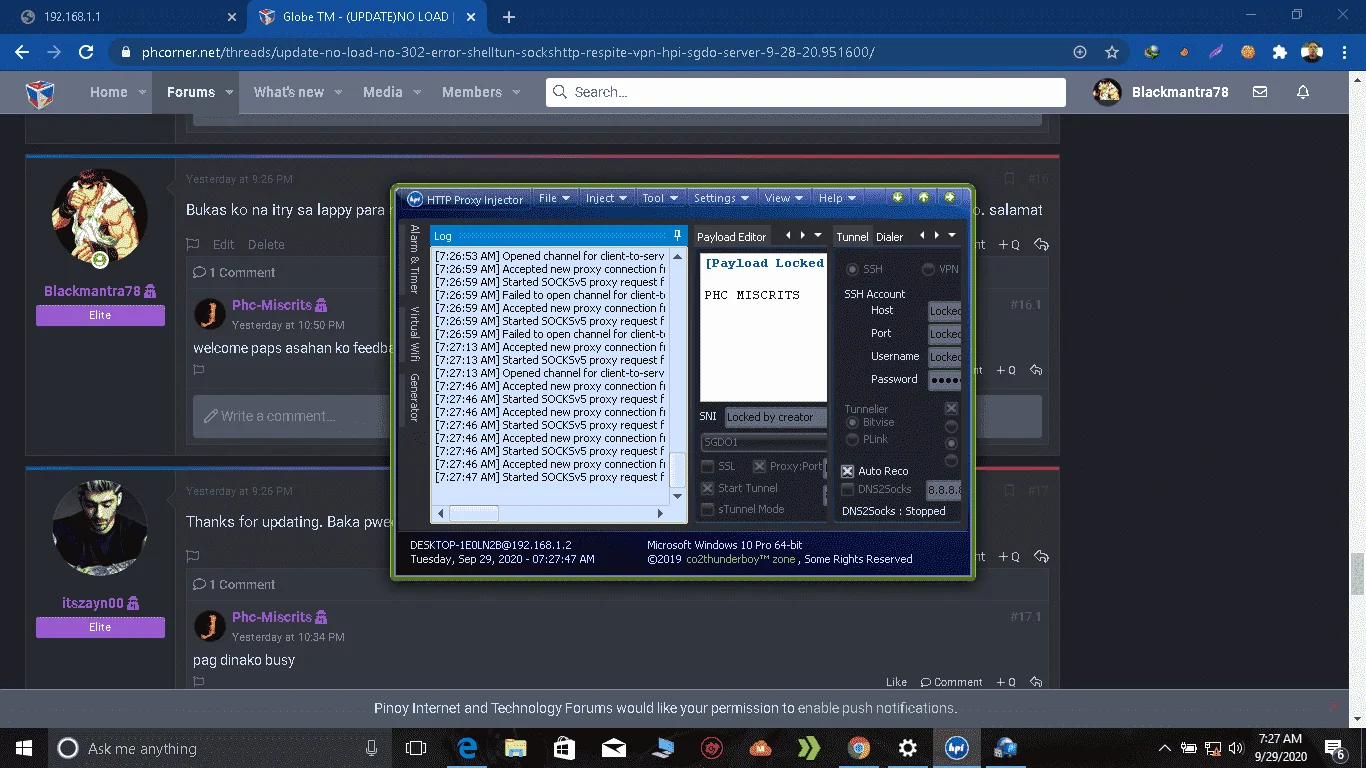
Task: Select the Bitvise tunnelier option
Action: point(853,423)
